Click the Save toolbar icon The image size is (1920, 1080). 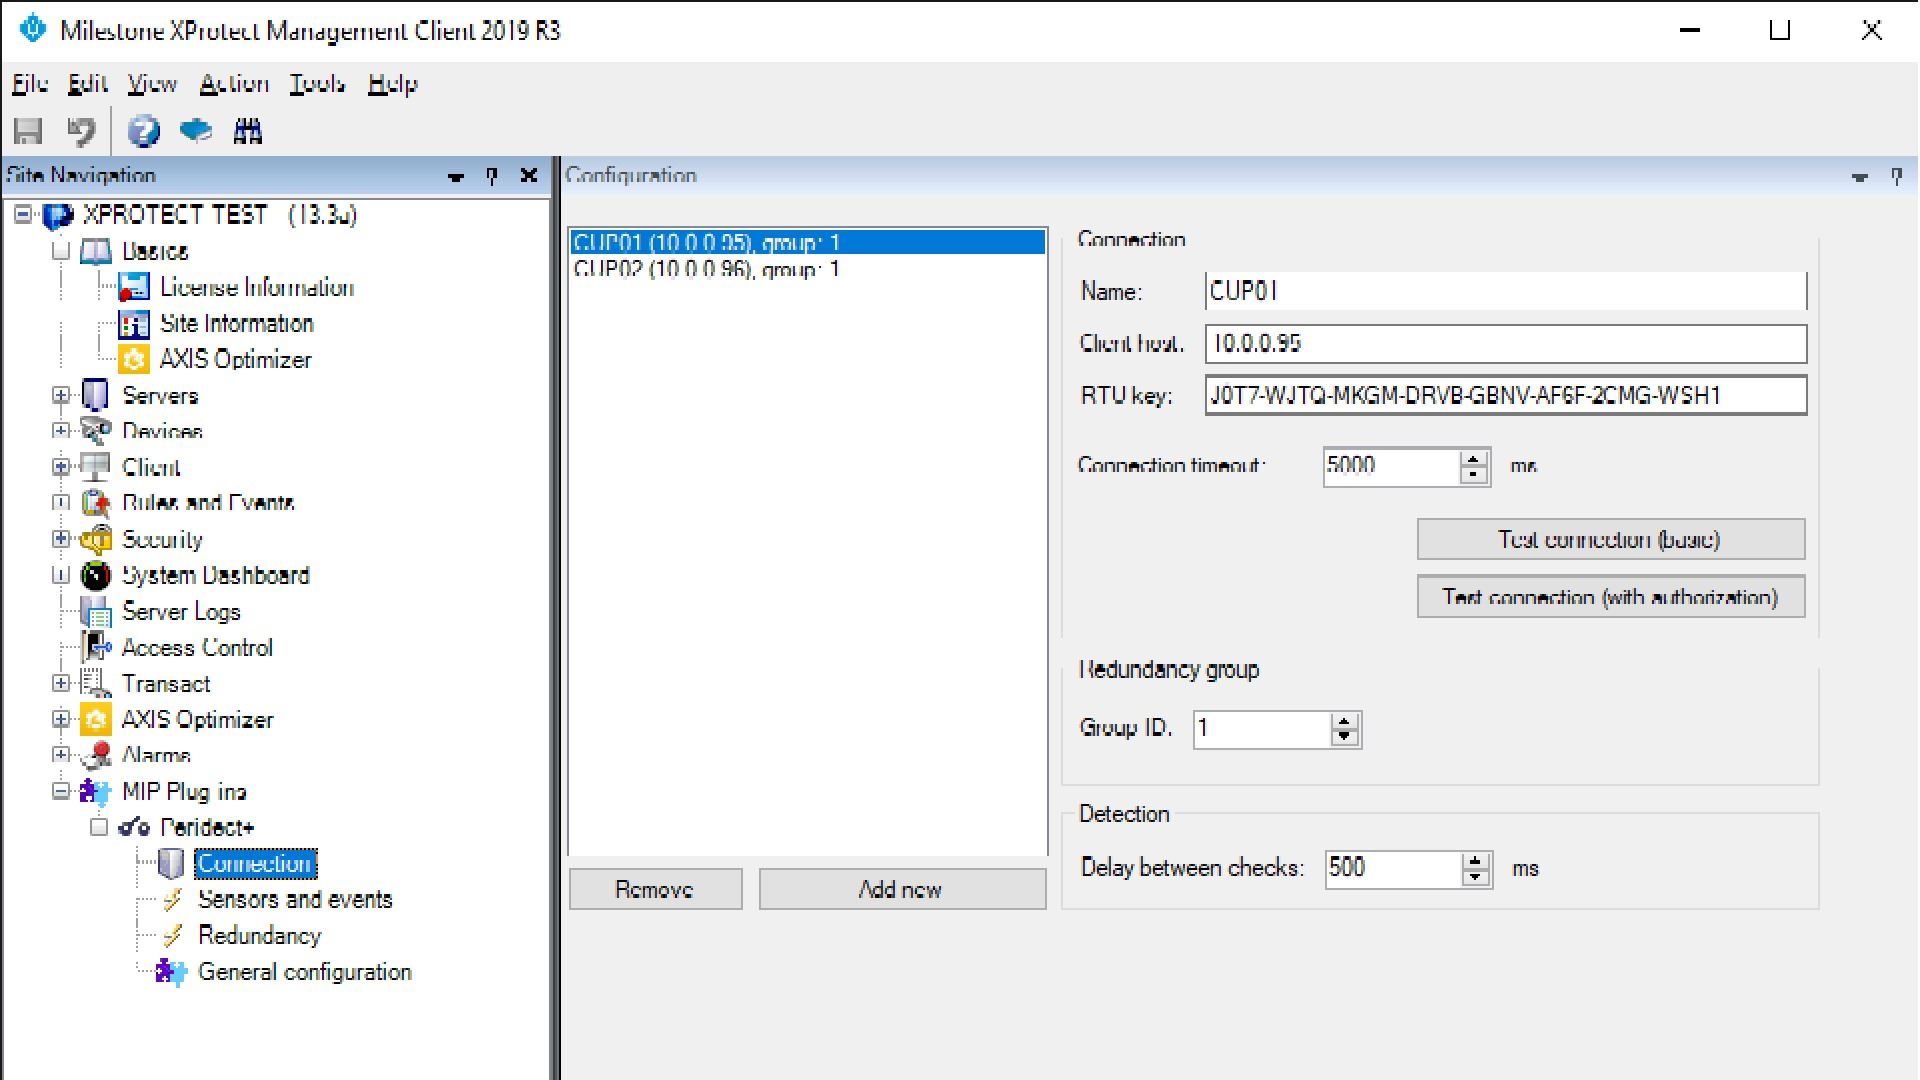click(x=28, y=131)
